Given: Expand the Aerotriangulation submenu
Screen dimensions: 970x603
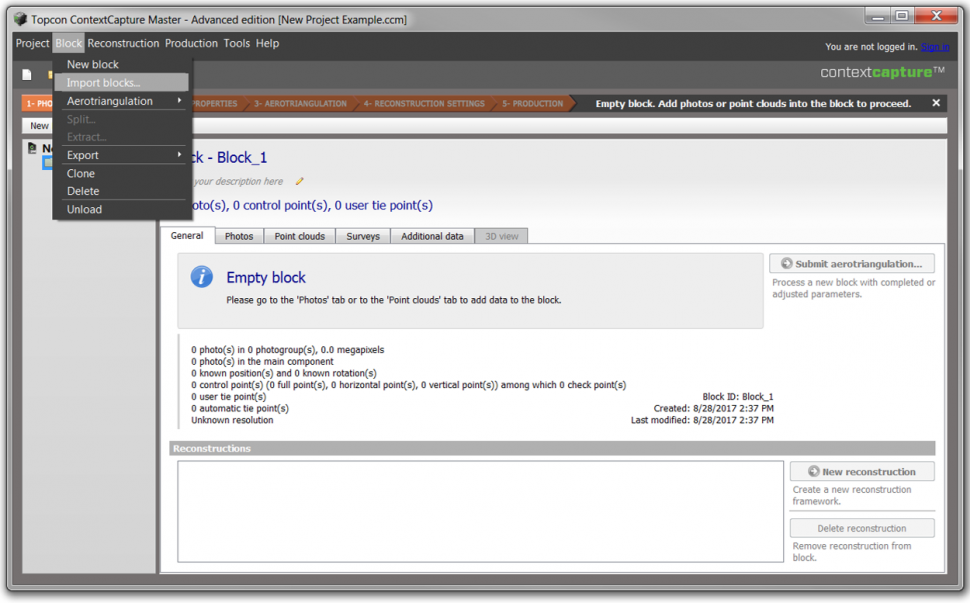Looking at the screenshot, I should [x=121, y=101].
